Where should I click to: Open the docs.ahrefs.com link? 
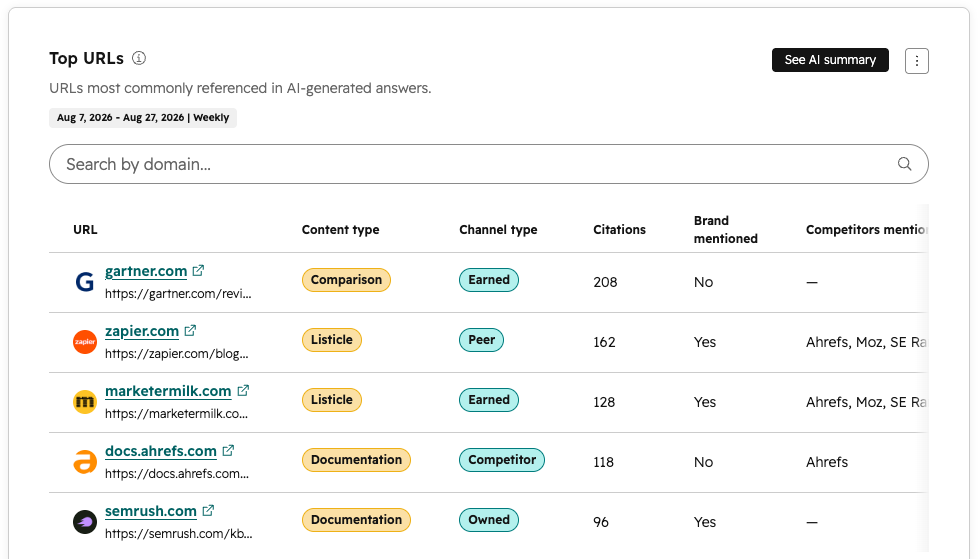(160, 451)
